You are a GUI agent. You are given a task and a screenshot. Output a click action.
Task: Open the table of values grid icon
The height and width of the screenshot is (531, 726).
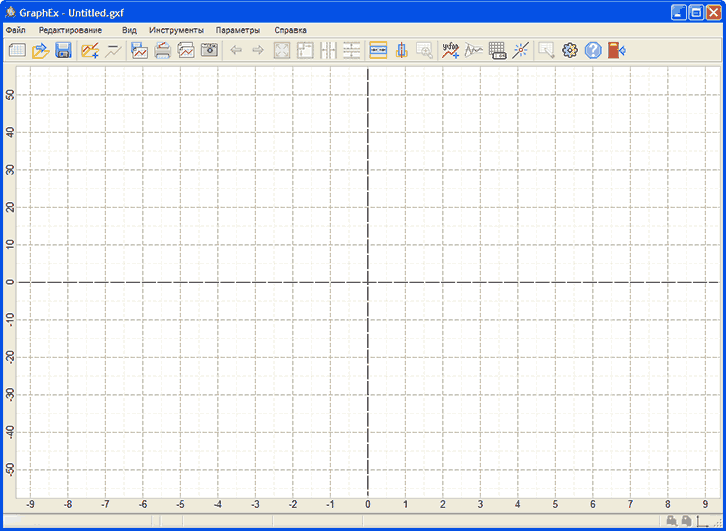click(497, 50)
